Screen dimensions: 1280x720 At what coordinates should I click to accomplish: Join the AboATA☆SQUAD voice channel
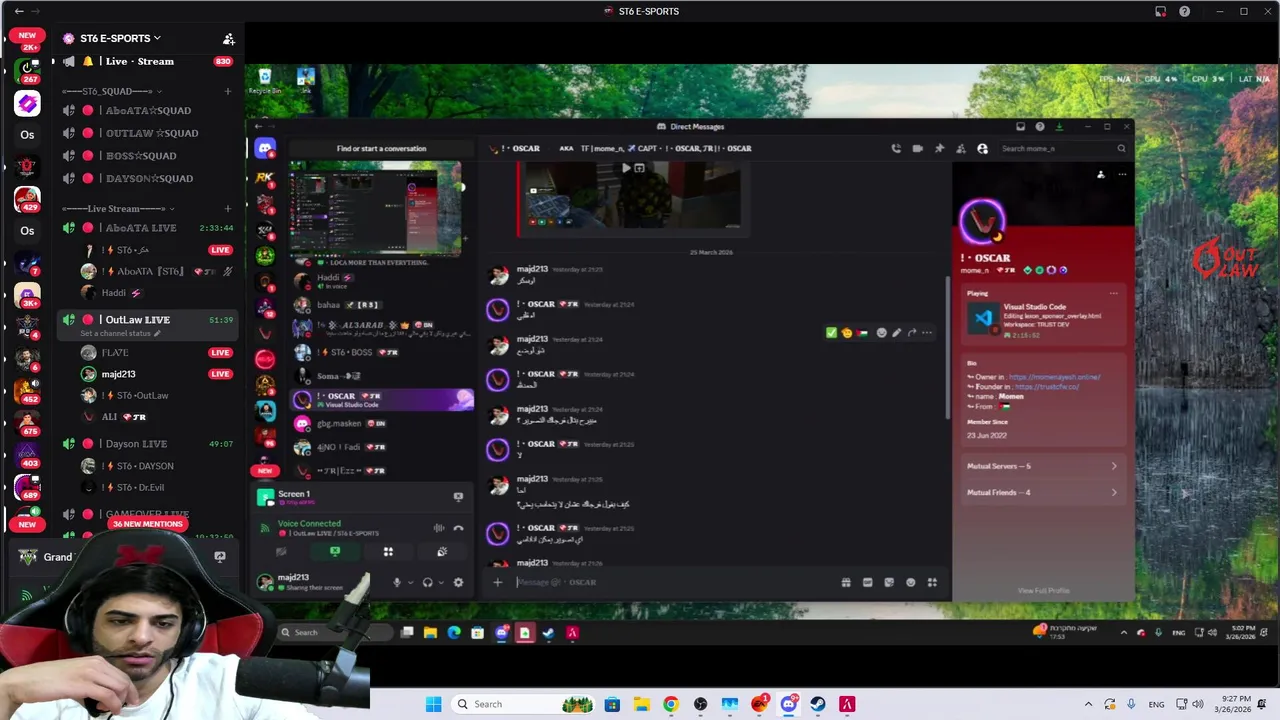pyautogui.click(x=148, y=110)
